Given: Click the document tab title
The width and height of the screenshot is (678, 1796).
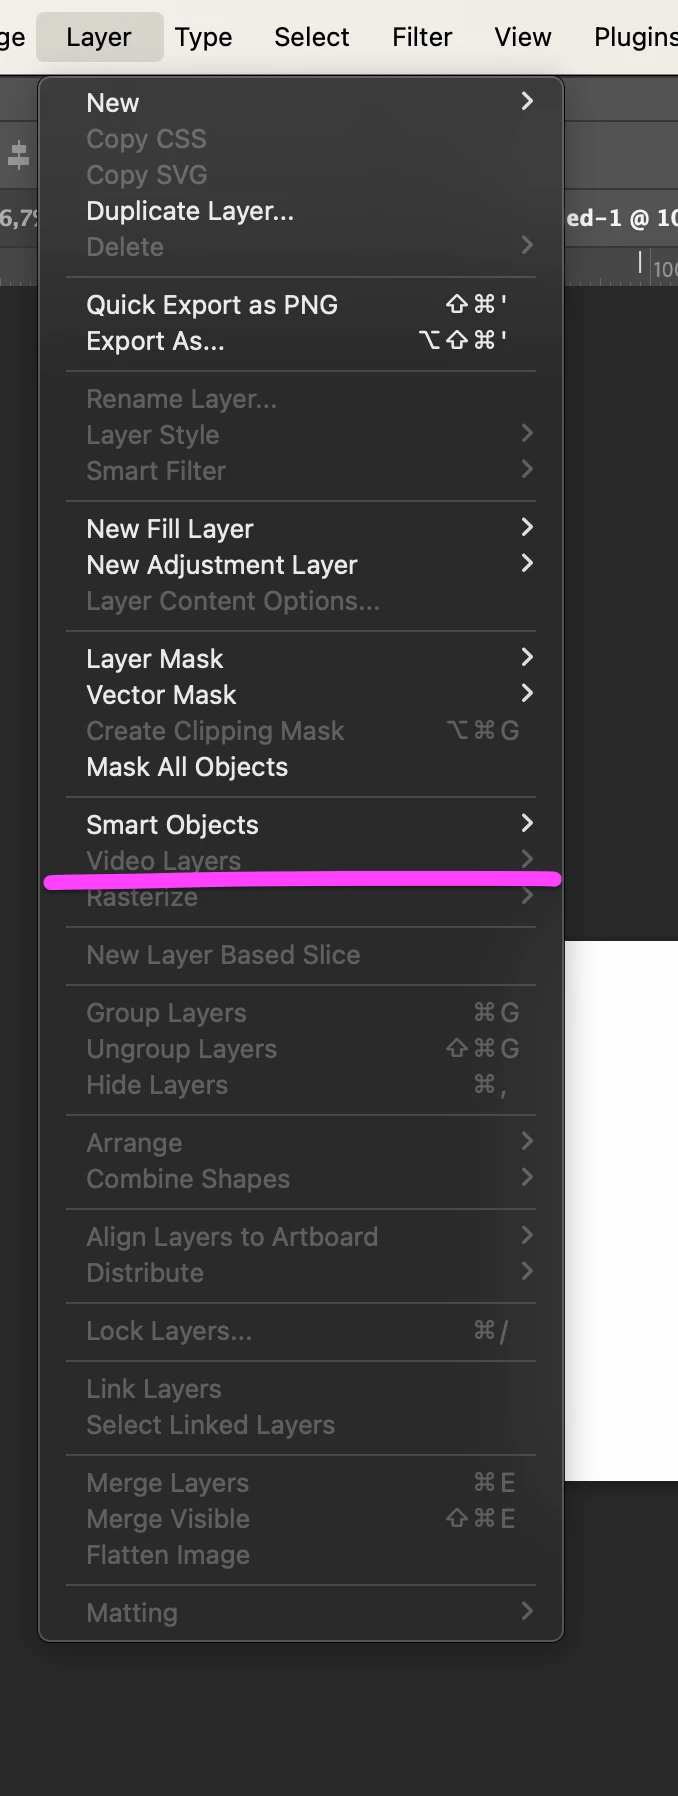Looking at the screenshot, I should pos(621,218).
